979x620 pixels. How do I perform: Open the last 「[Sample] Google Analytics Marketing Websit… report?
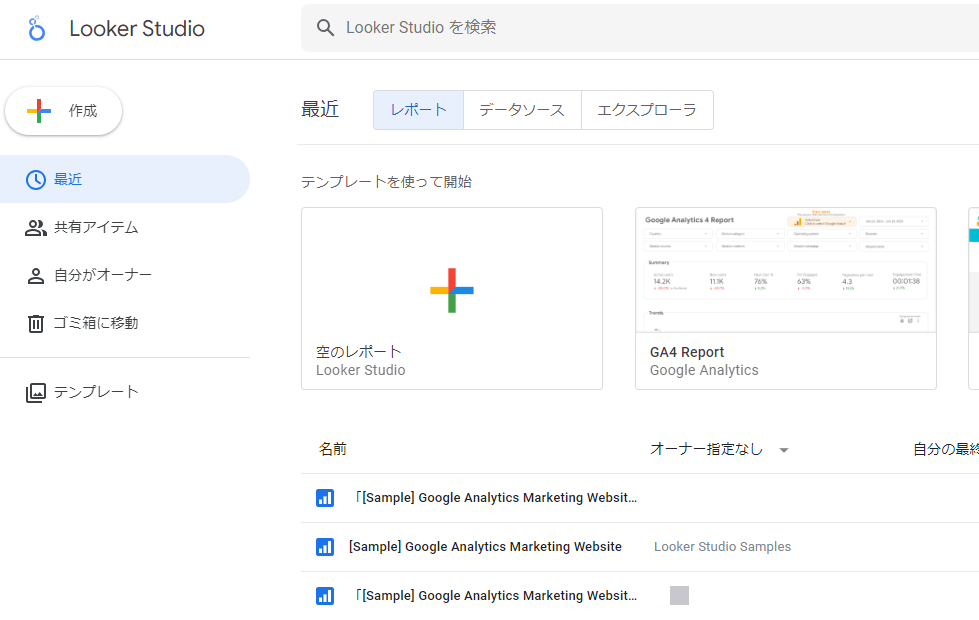(496, 596)
